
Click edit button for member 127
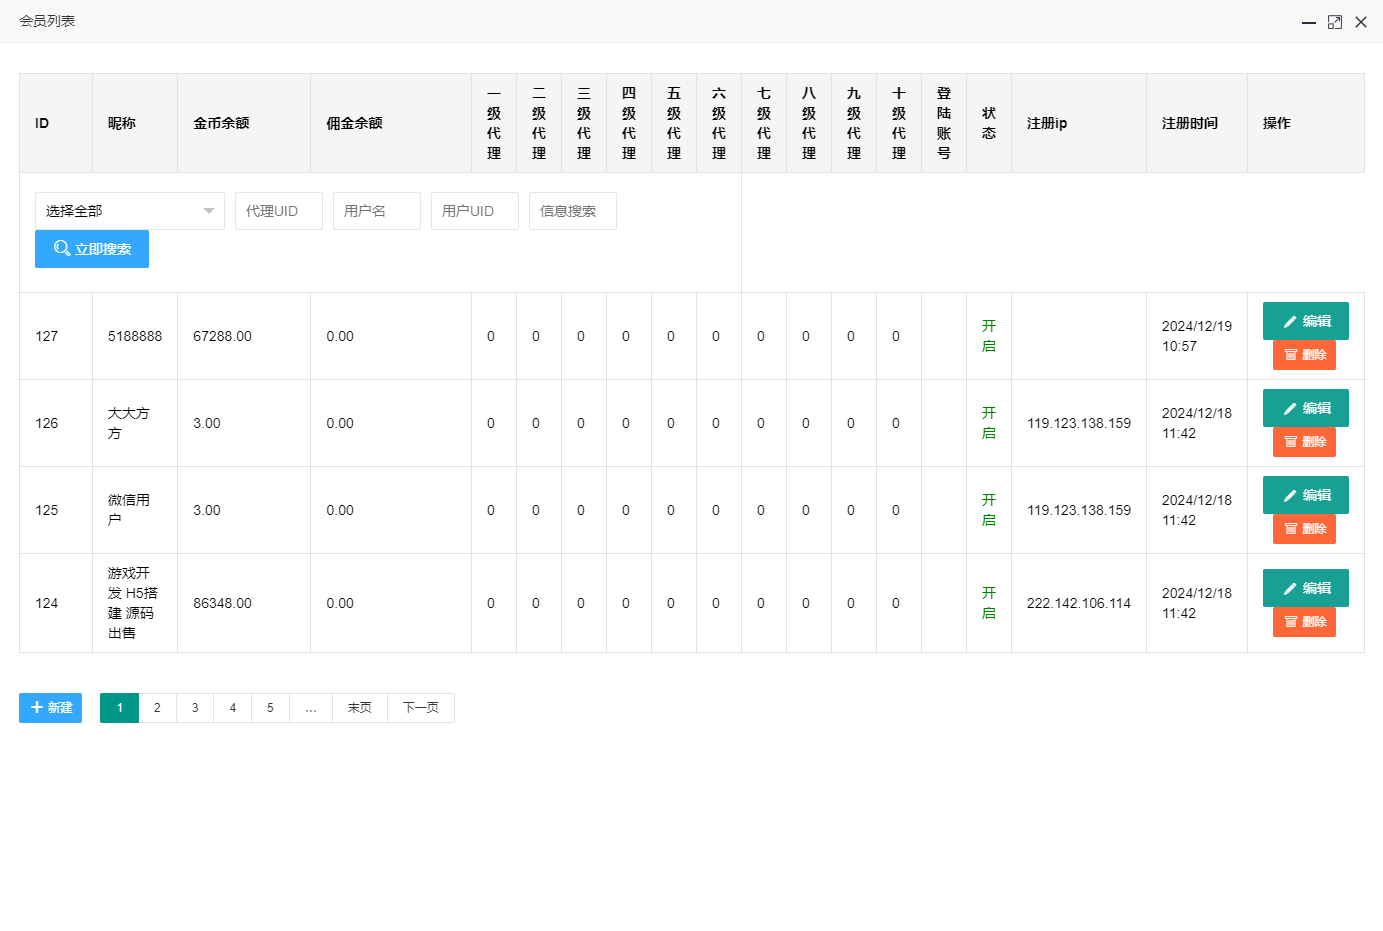click(1305, 321)
